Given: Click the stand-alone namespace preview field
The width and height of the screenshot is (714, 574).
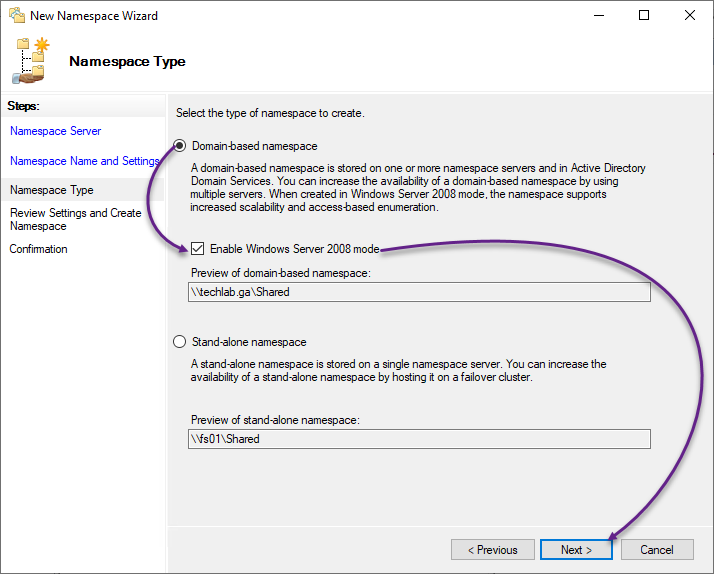Looking at the screenshot, I should (x=419, y=439).
